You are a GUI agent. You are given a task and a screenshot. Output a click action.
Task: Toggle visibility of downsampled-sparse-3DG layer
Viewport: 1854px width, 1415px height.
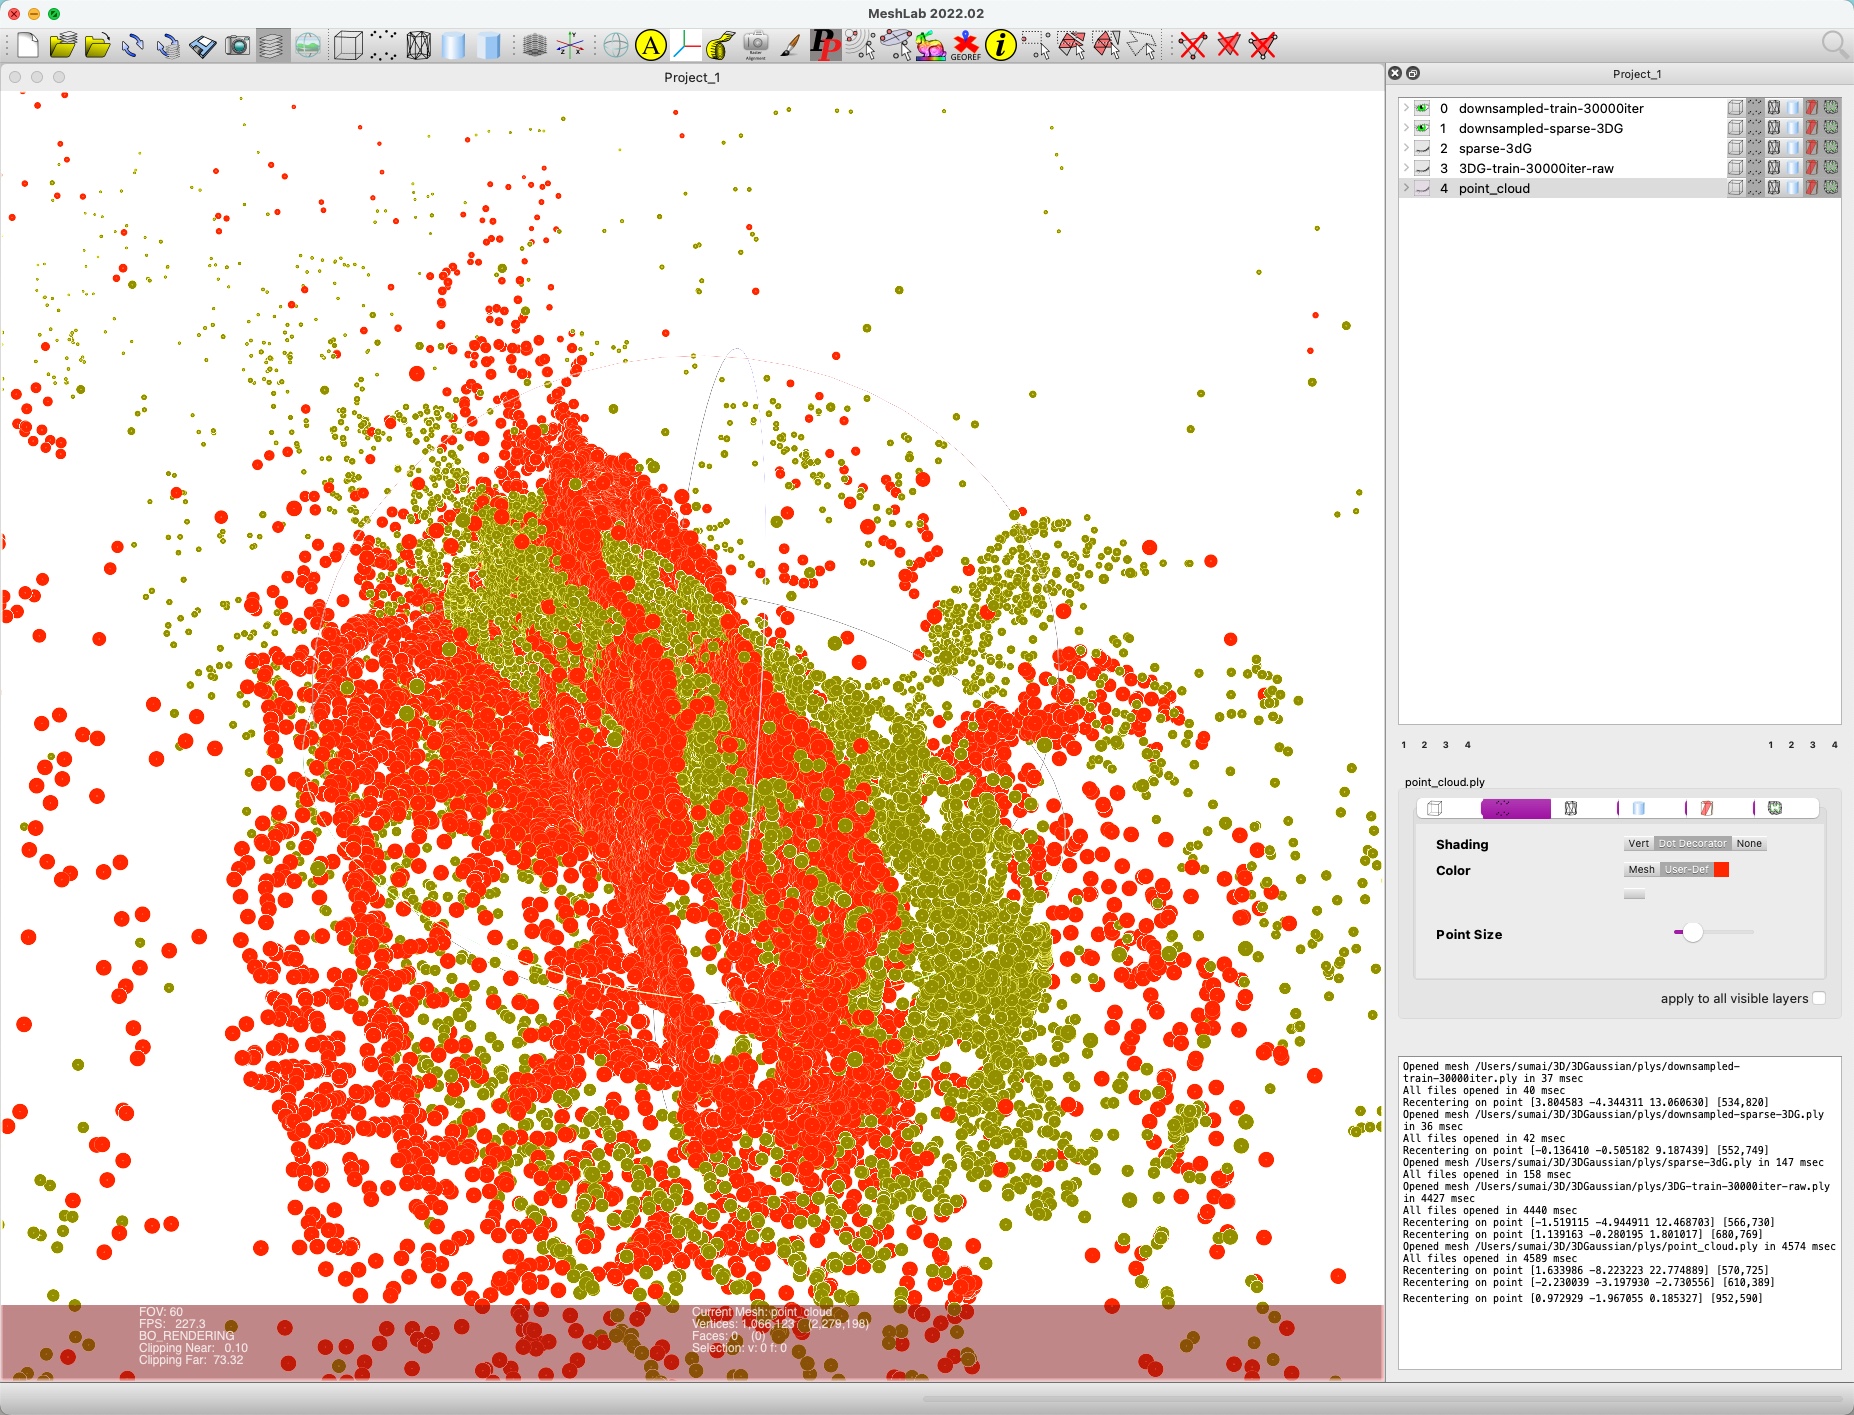(1422, 128)
